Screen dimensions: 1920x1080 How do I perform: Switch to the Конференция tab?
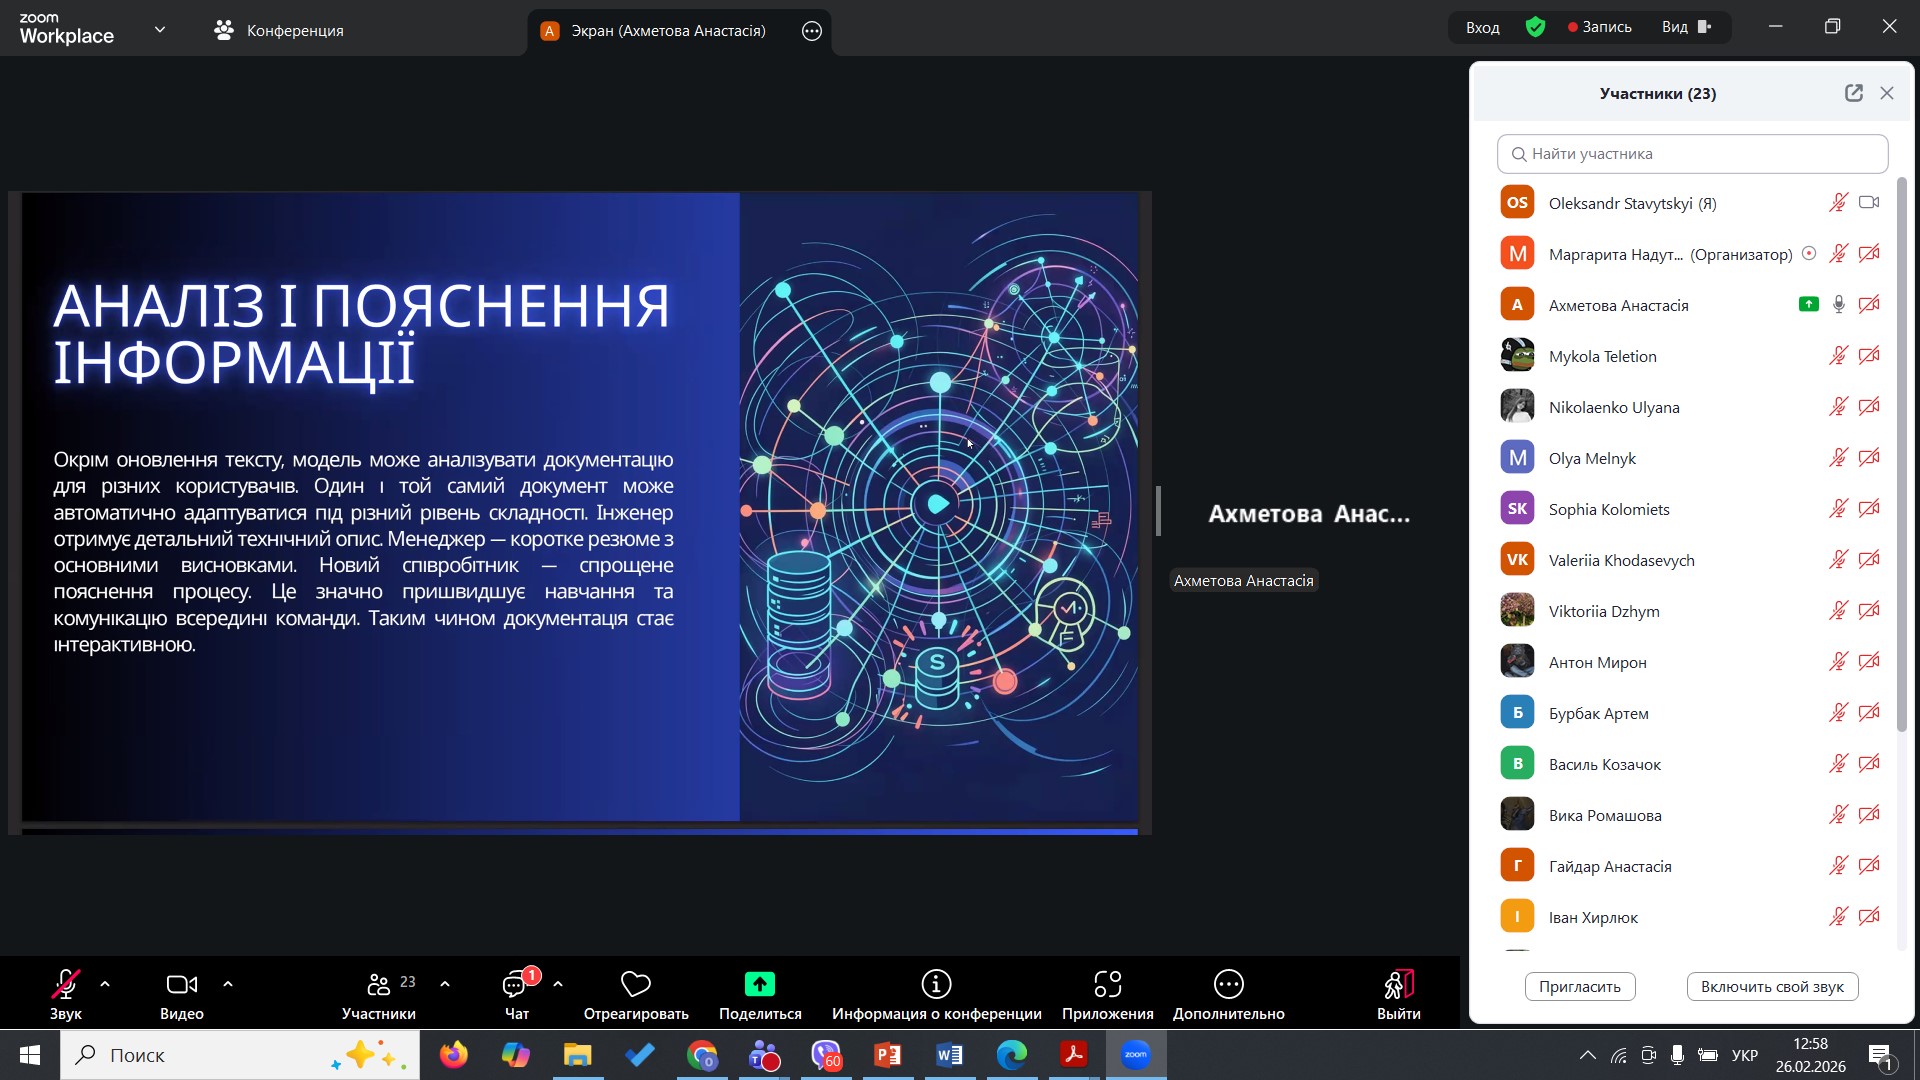(x=279, y=31)
